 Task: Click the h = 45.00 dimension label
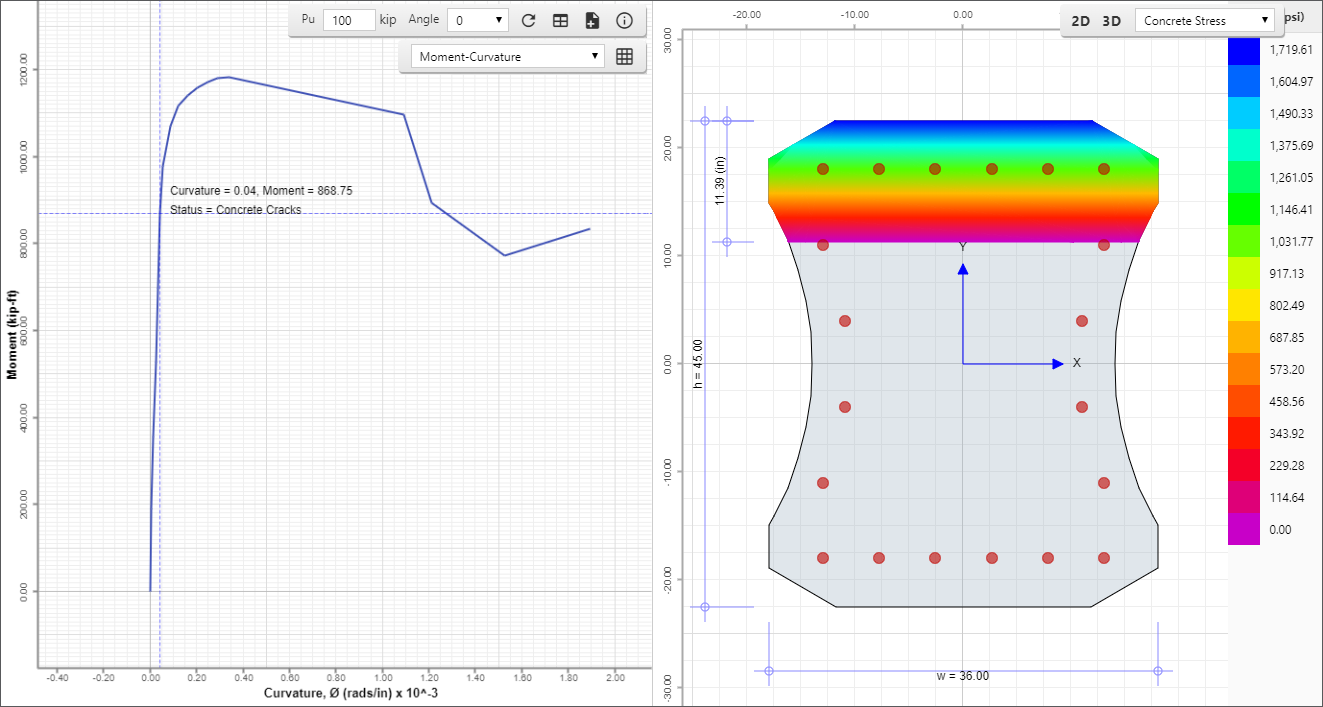[698, 364]
